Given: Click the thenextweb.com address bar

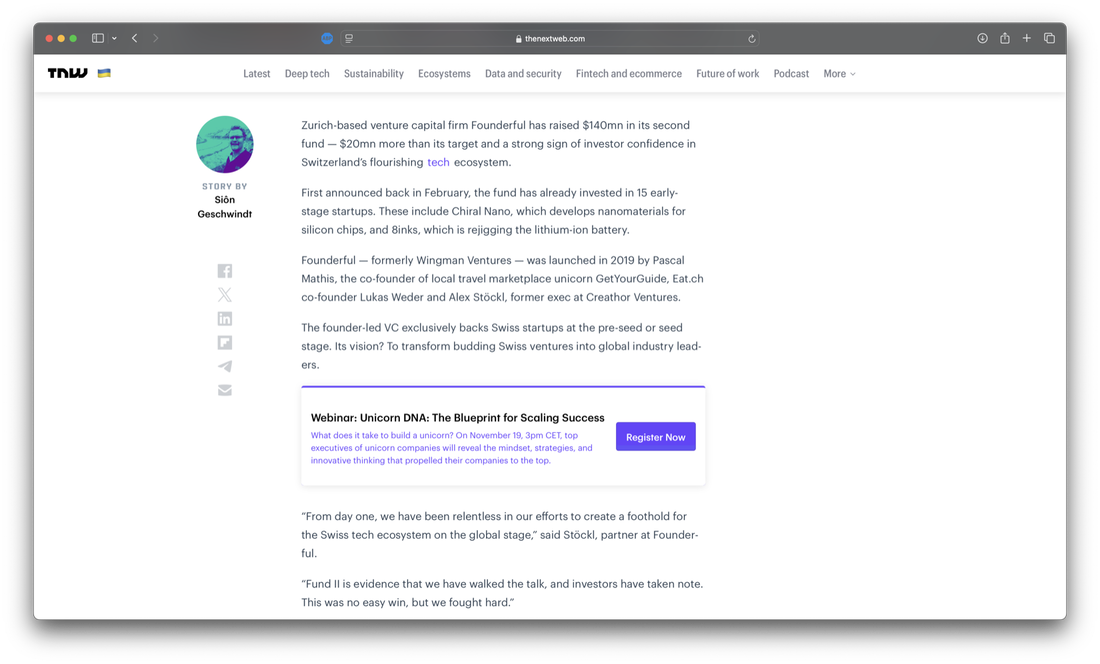Looking at the screenshot, I should [550, 39].
